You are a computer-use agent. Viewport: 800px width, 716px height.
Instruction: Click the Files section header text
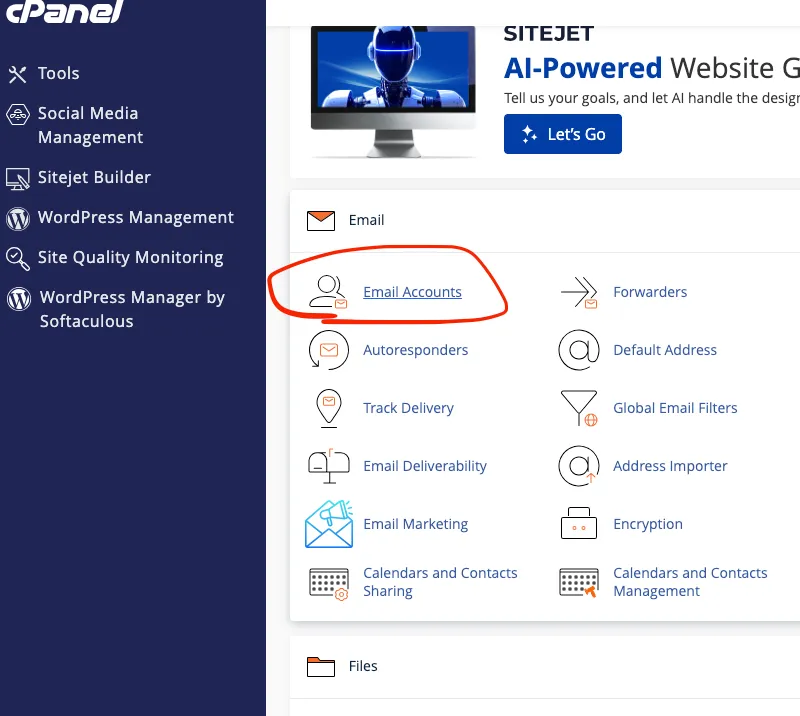tap(363, 666)
